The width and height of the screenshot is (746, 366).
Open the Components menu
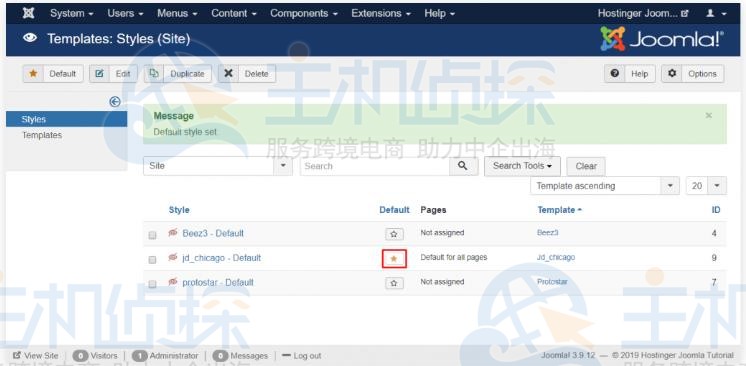point(304,13)
